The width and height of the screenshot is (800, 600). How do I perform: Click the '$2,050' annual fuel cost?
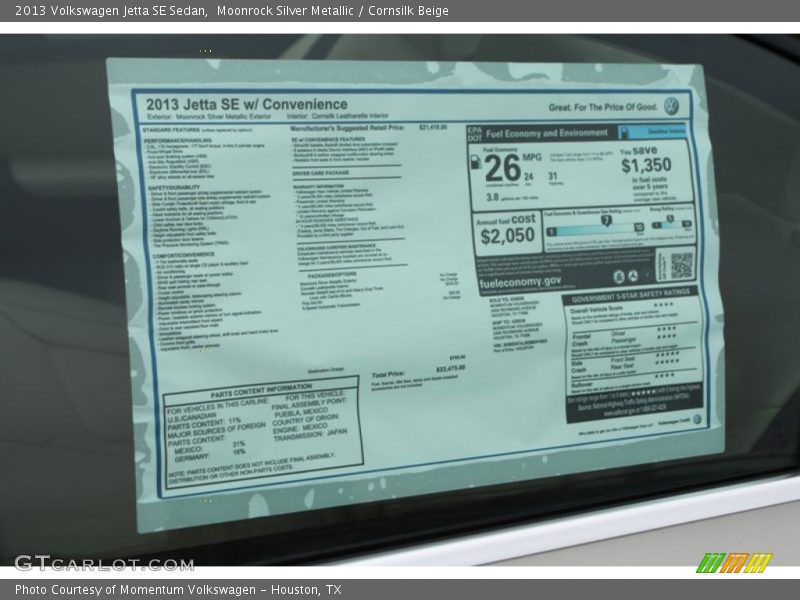(x=508, y=236)
